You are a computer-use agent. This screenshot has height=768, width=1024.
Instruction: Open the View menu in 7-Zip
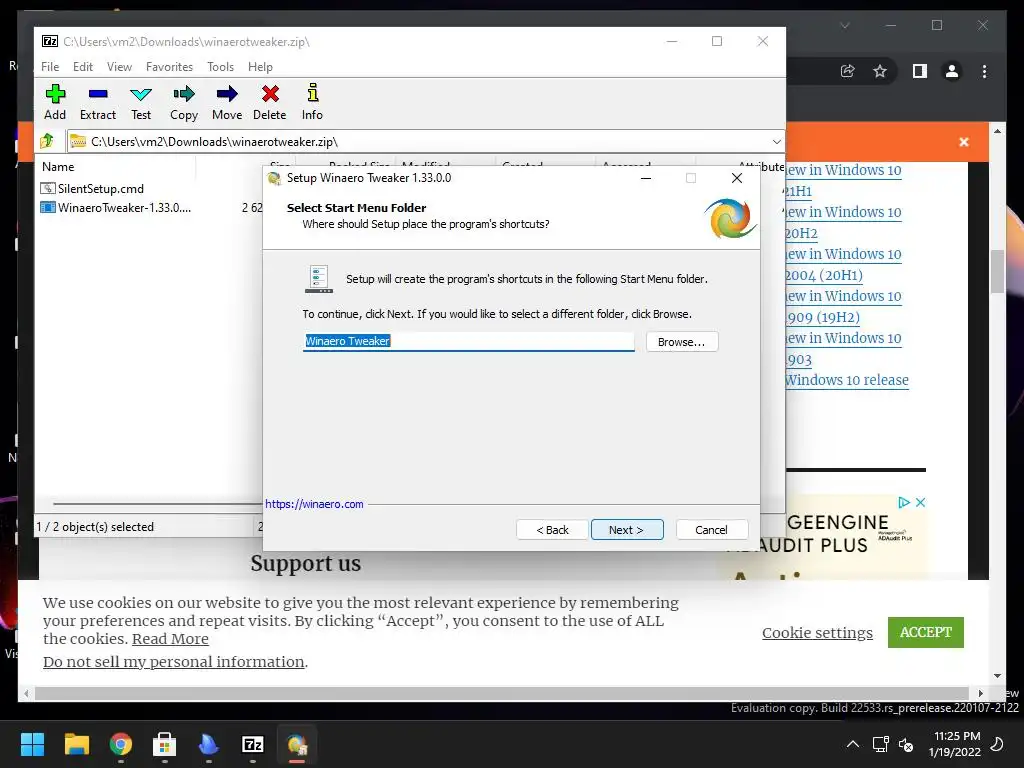(120, 67)
